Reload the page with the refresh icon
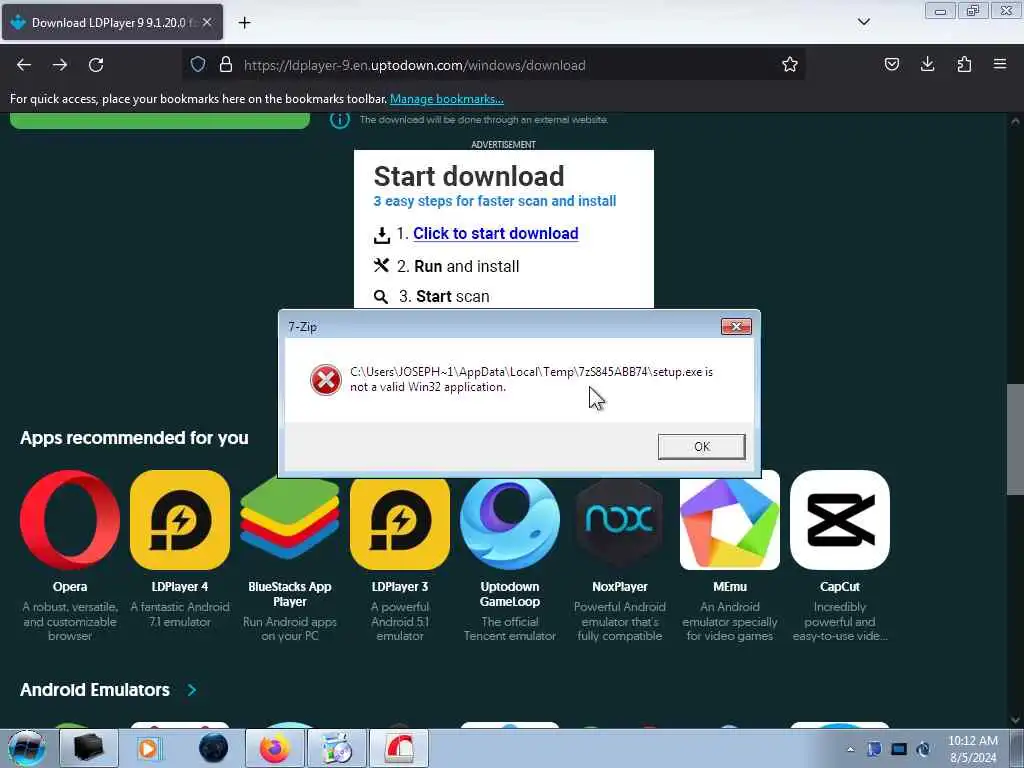1024x768 pixels. click(x=96, y=65)
